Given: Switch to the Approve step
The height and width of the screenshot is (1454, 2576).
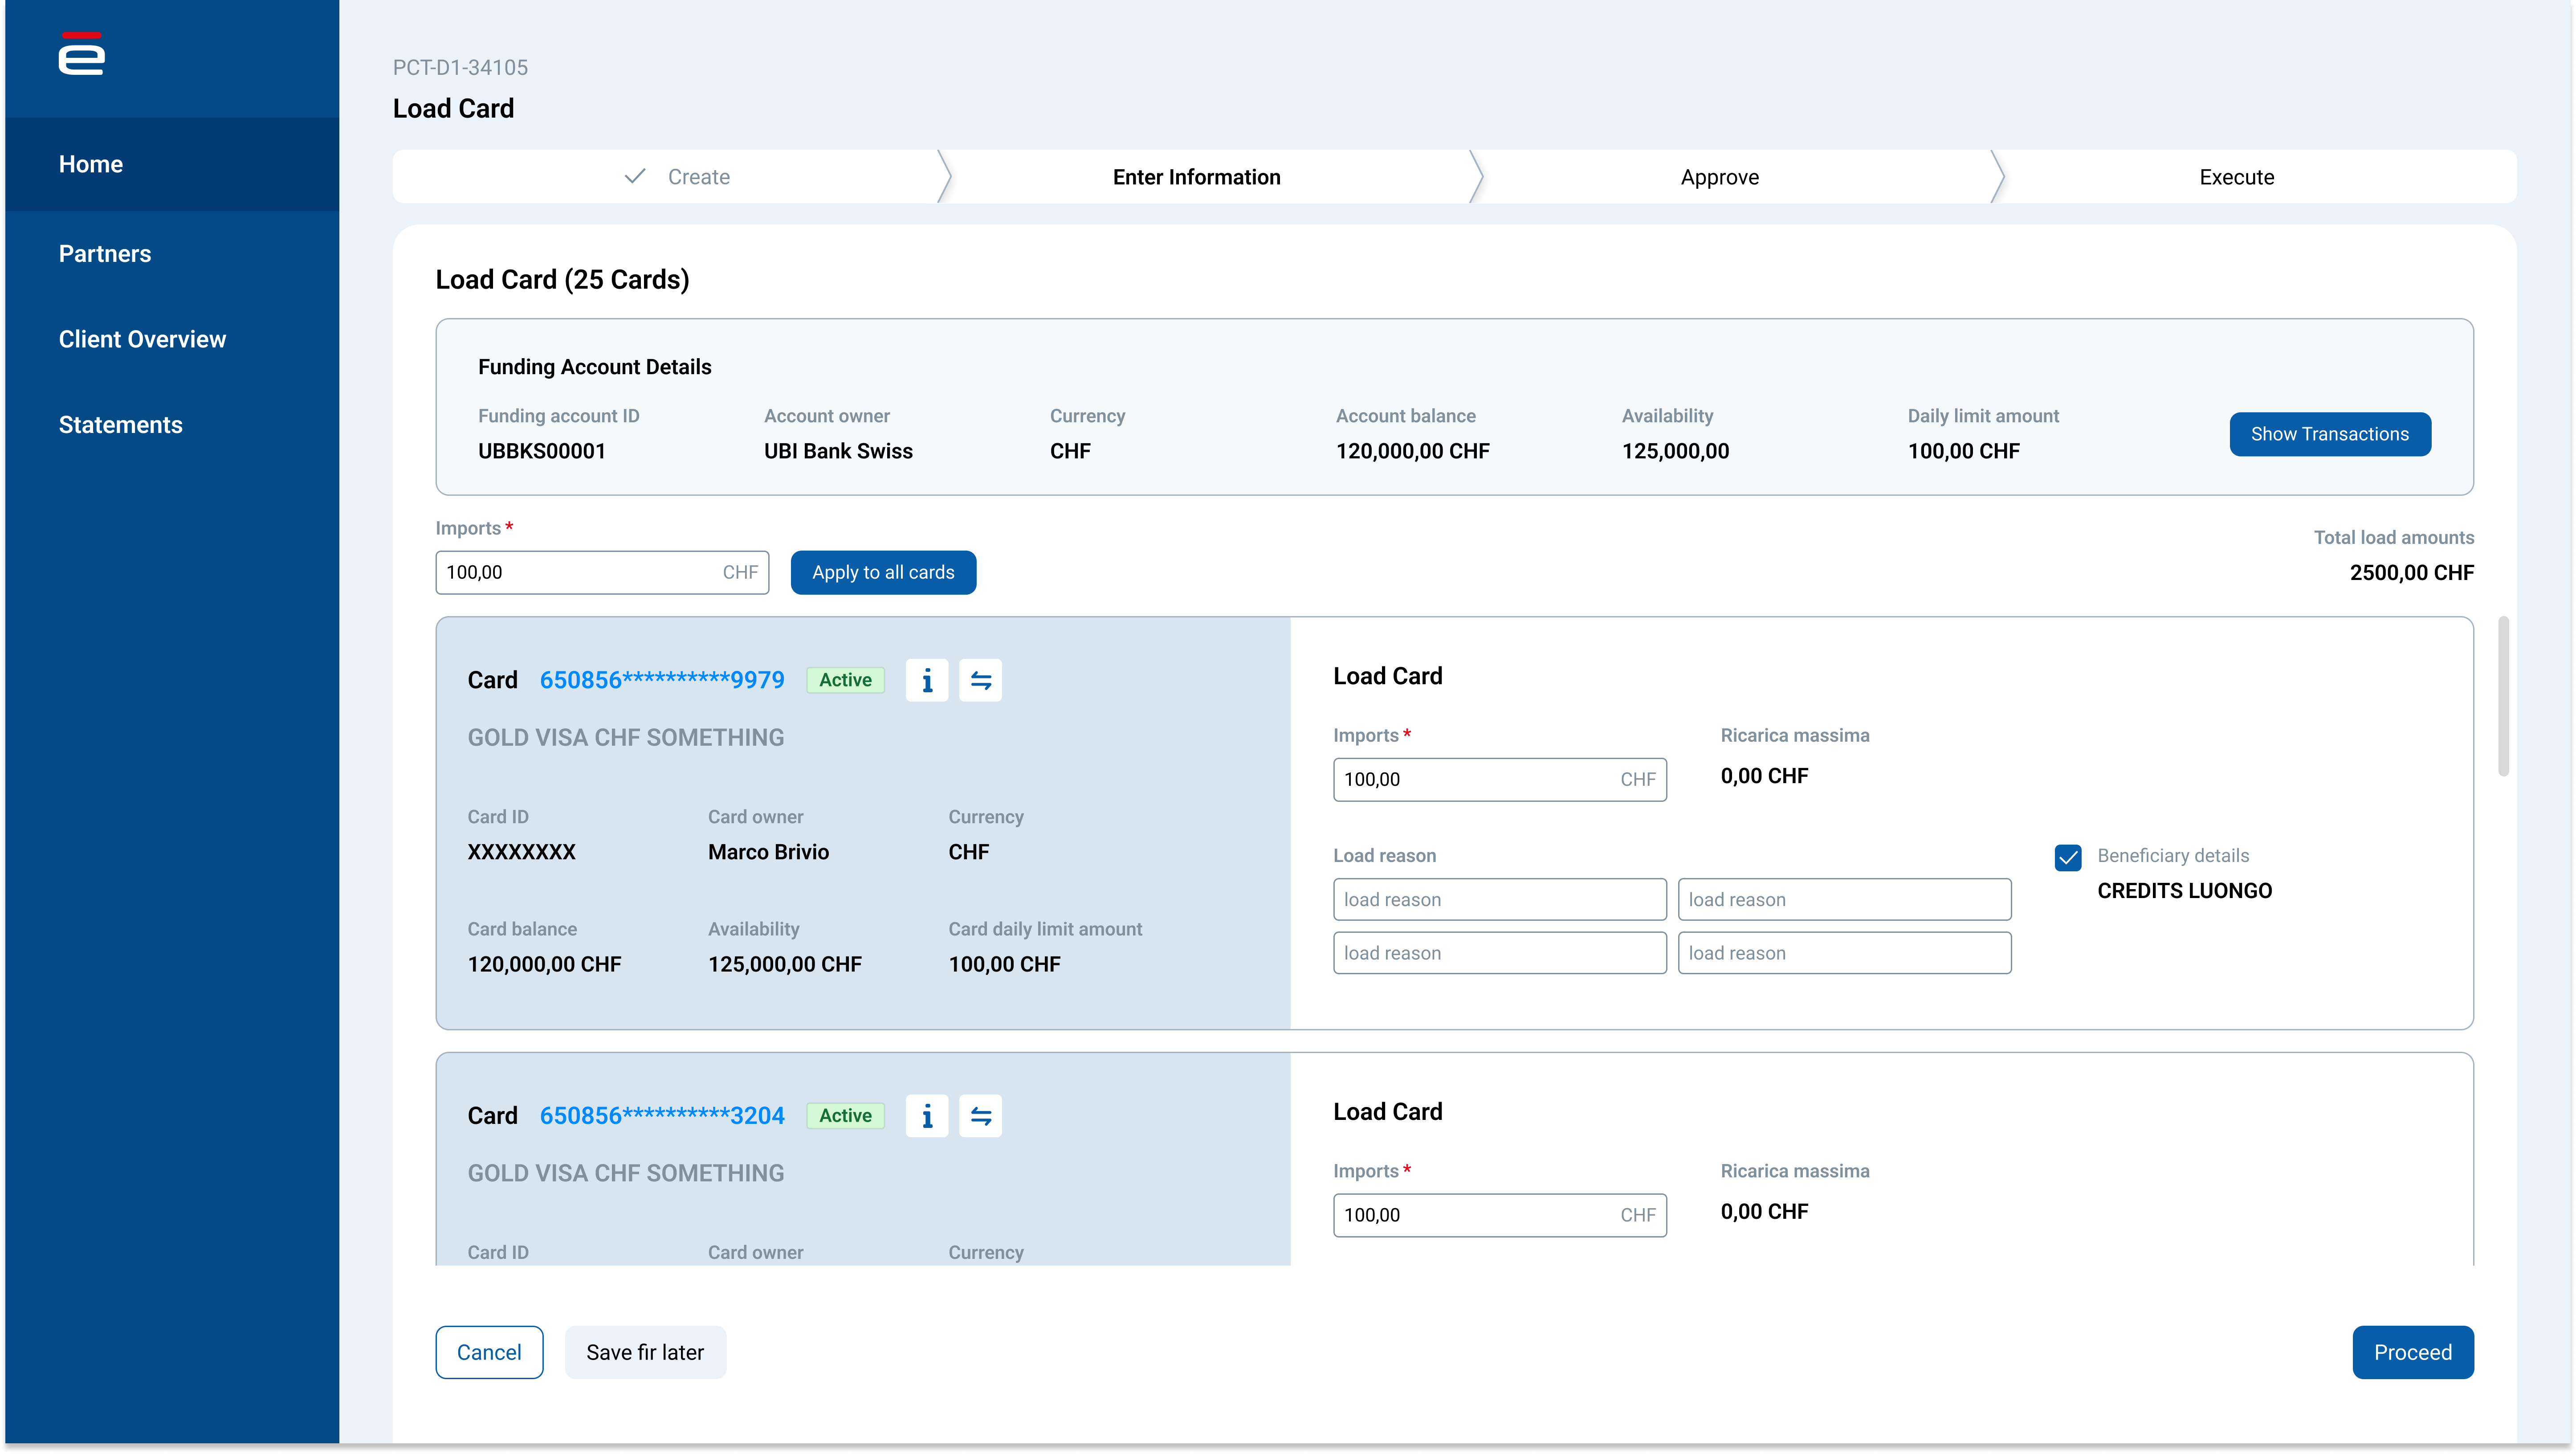Looking at the screenshot, I should (1720, 177).
